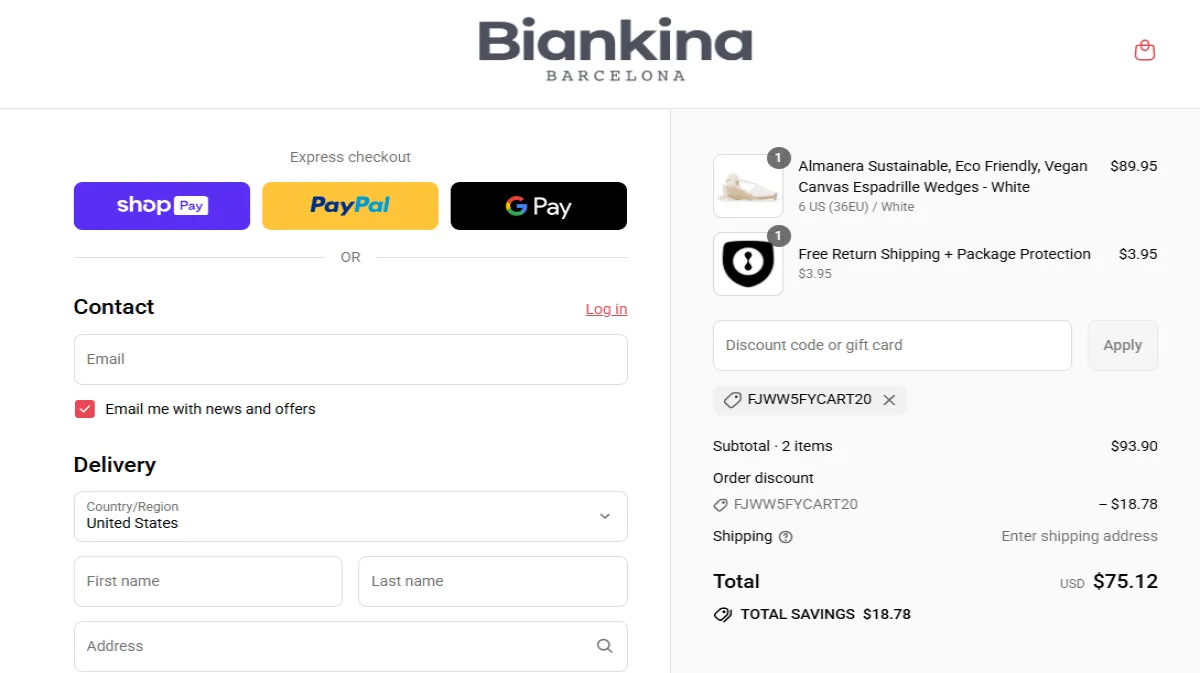The height and width of the screenshot is (673, 1200).
Task: Click the magnifier icon in the Address field
Action: [x=604, y=646]
